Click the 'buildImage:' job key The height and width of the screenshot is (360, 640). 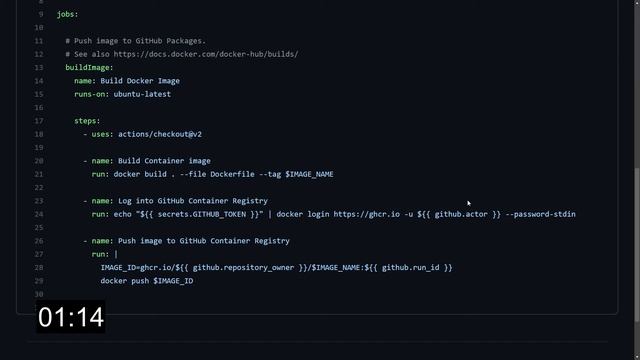[x=89, y=68]
